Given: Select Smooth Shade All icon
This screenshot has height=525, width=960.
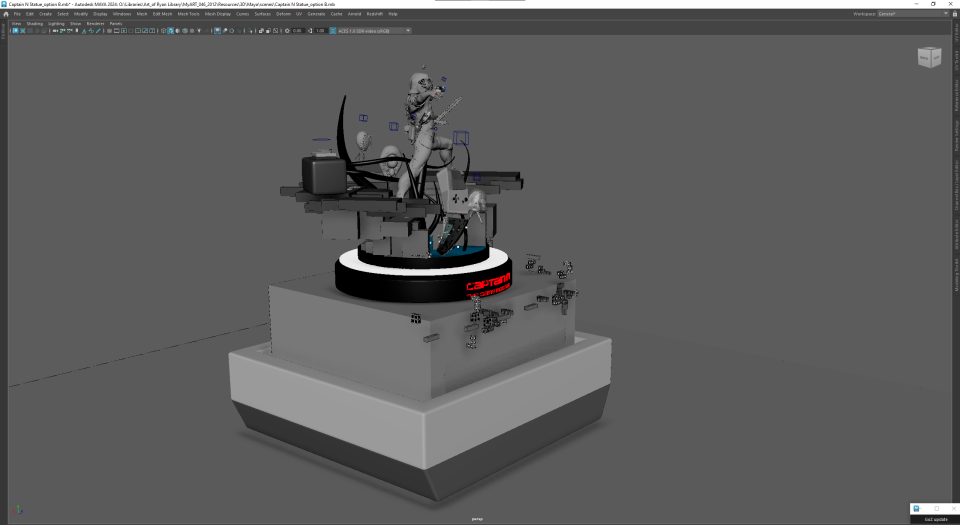Looking at the screenshot, I should [x=170, y=31].
